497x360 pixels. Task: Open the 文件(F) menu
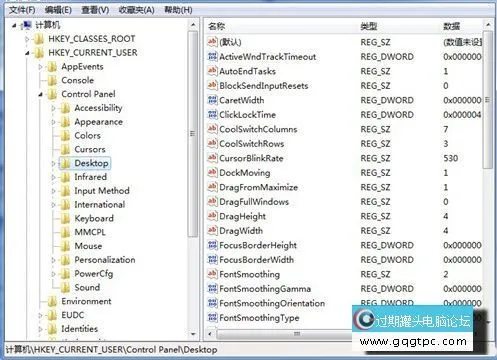click(22, 10)
